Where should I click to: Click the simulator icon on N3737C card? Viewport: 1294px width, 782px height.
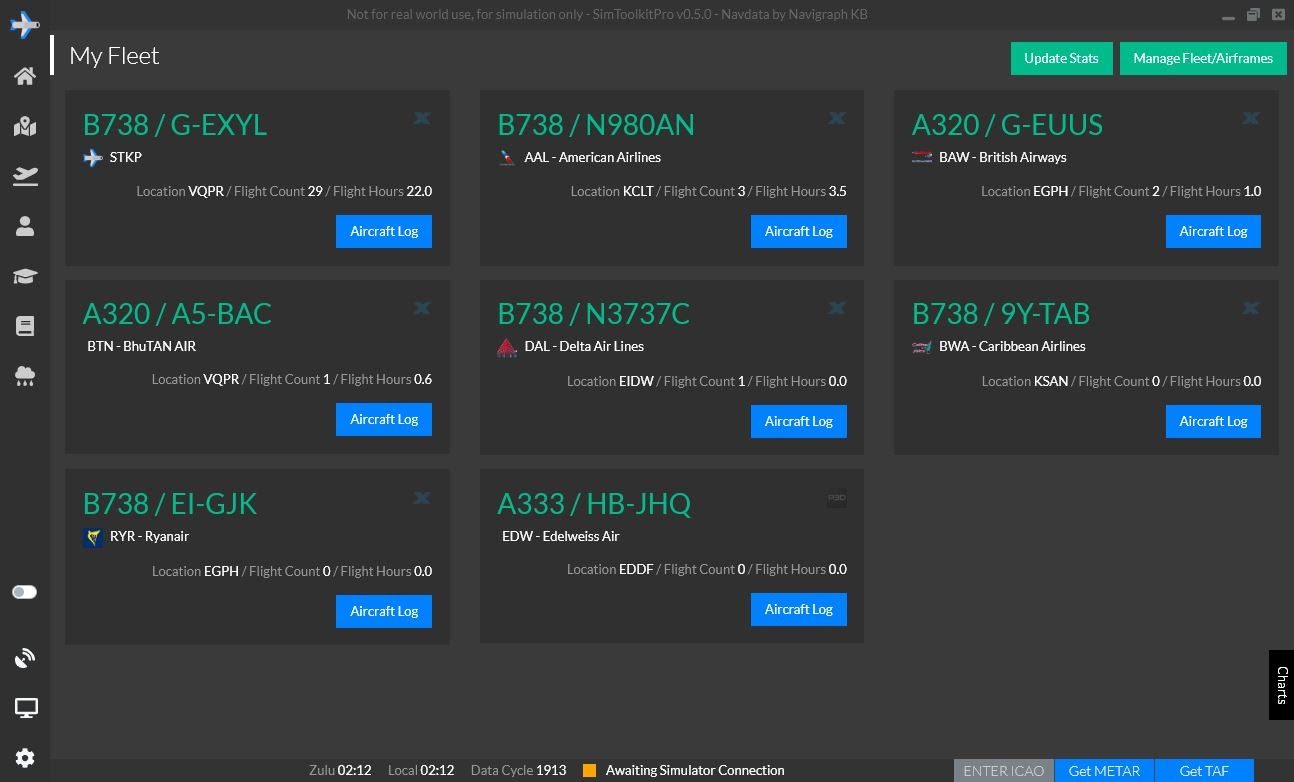pos(837,308)
